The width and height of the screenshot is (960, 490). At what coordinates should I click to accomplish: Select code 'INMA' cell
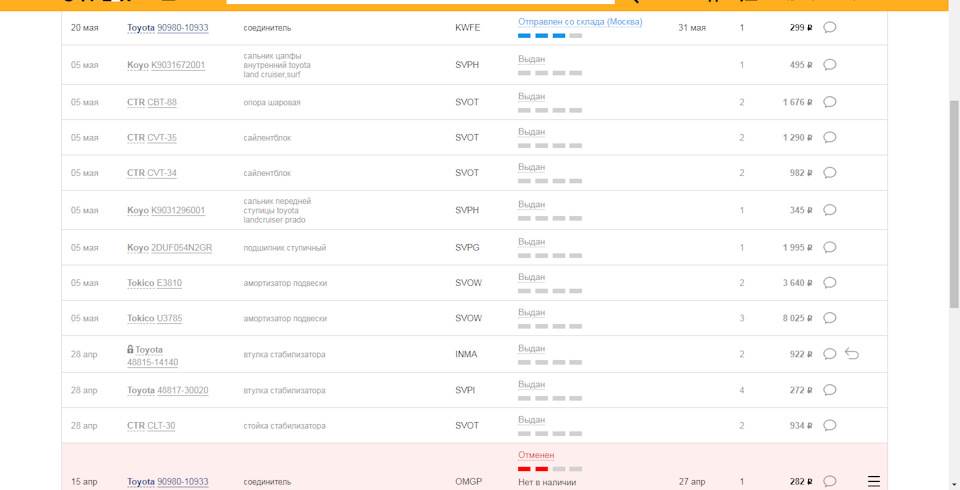[466, 354]
